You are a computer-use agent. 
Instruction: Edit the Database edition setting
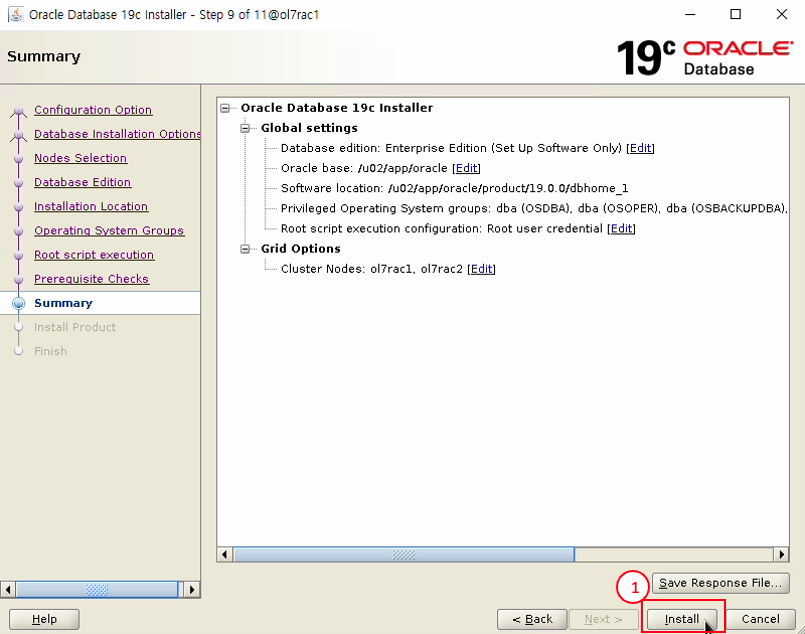click(x=640, y=148)
